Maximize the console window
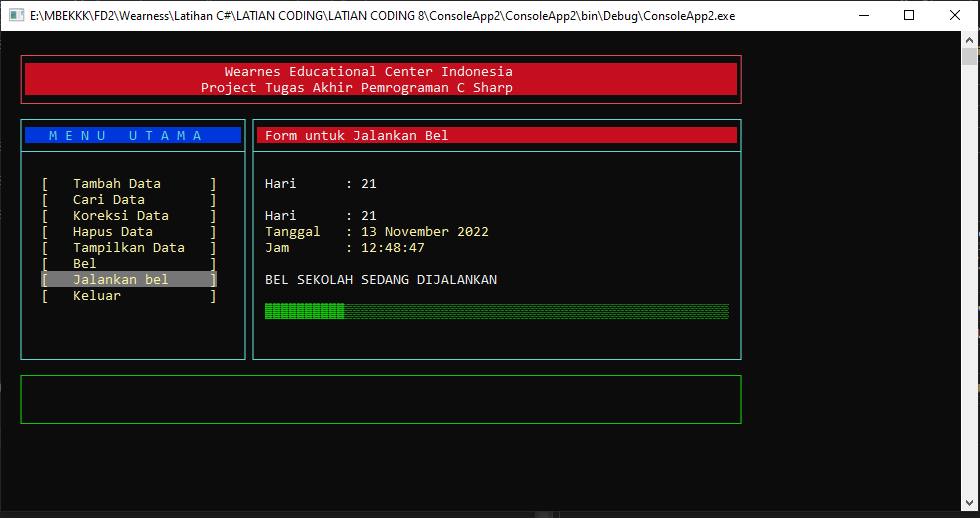This screenshot has width=980, height=518. click(908, 15)
